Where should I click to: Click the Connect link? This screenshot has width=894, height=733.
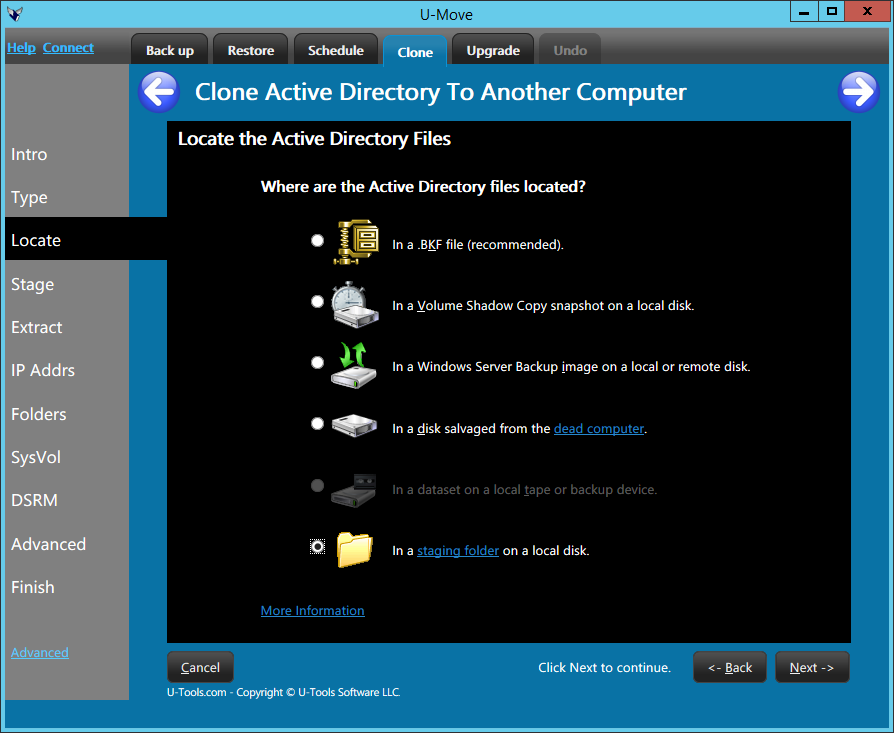point(68,48)
